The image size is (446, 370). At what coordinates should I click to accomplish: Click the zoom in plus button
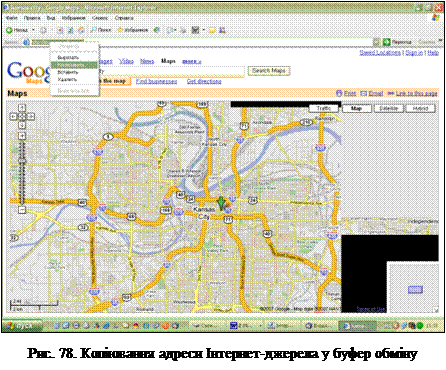coord(22,136)
